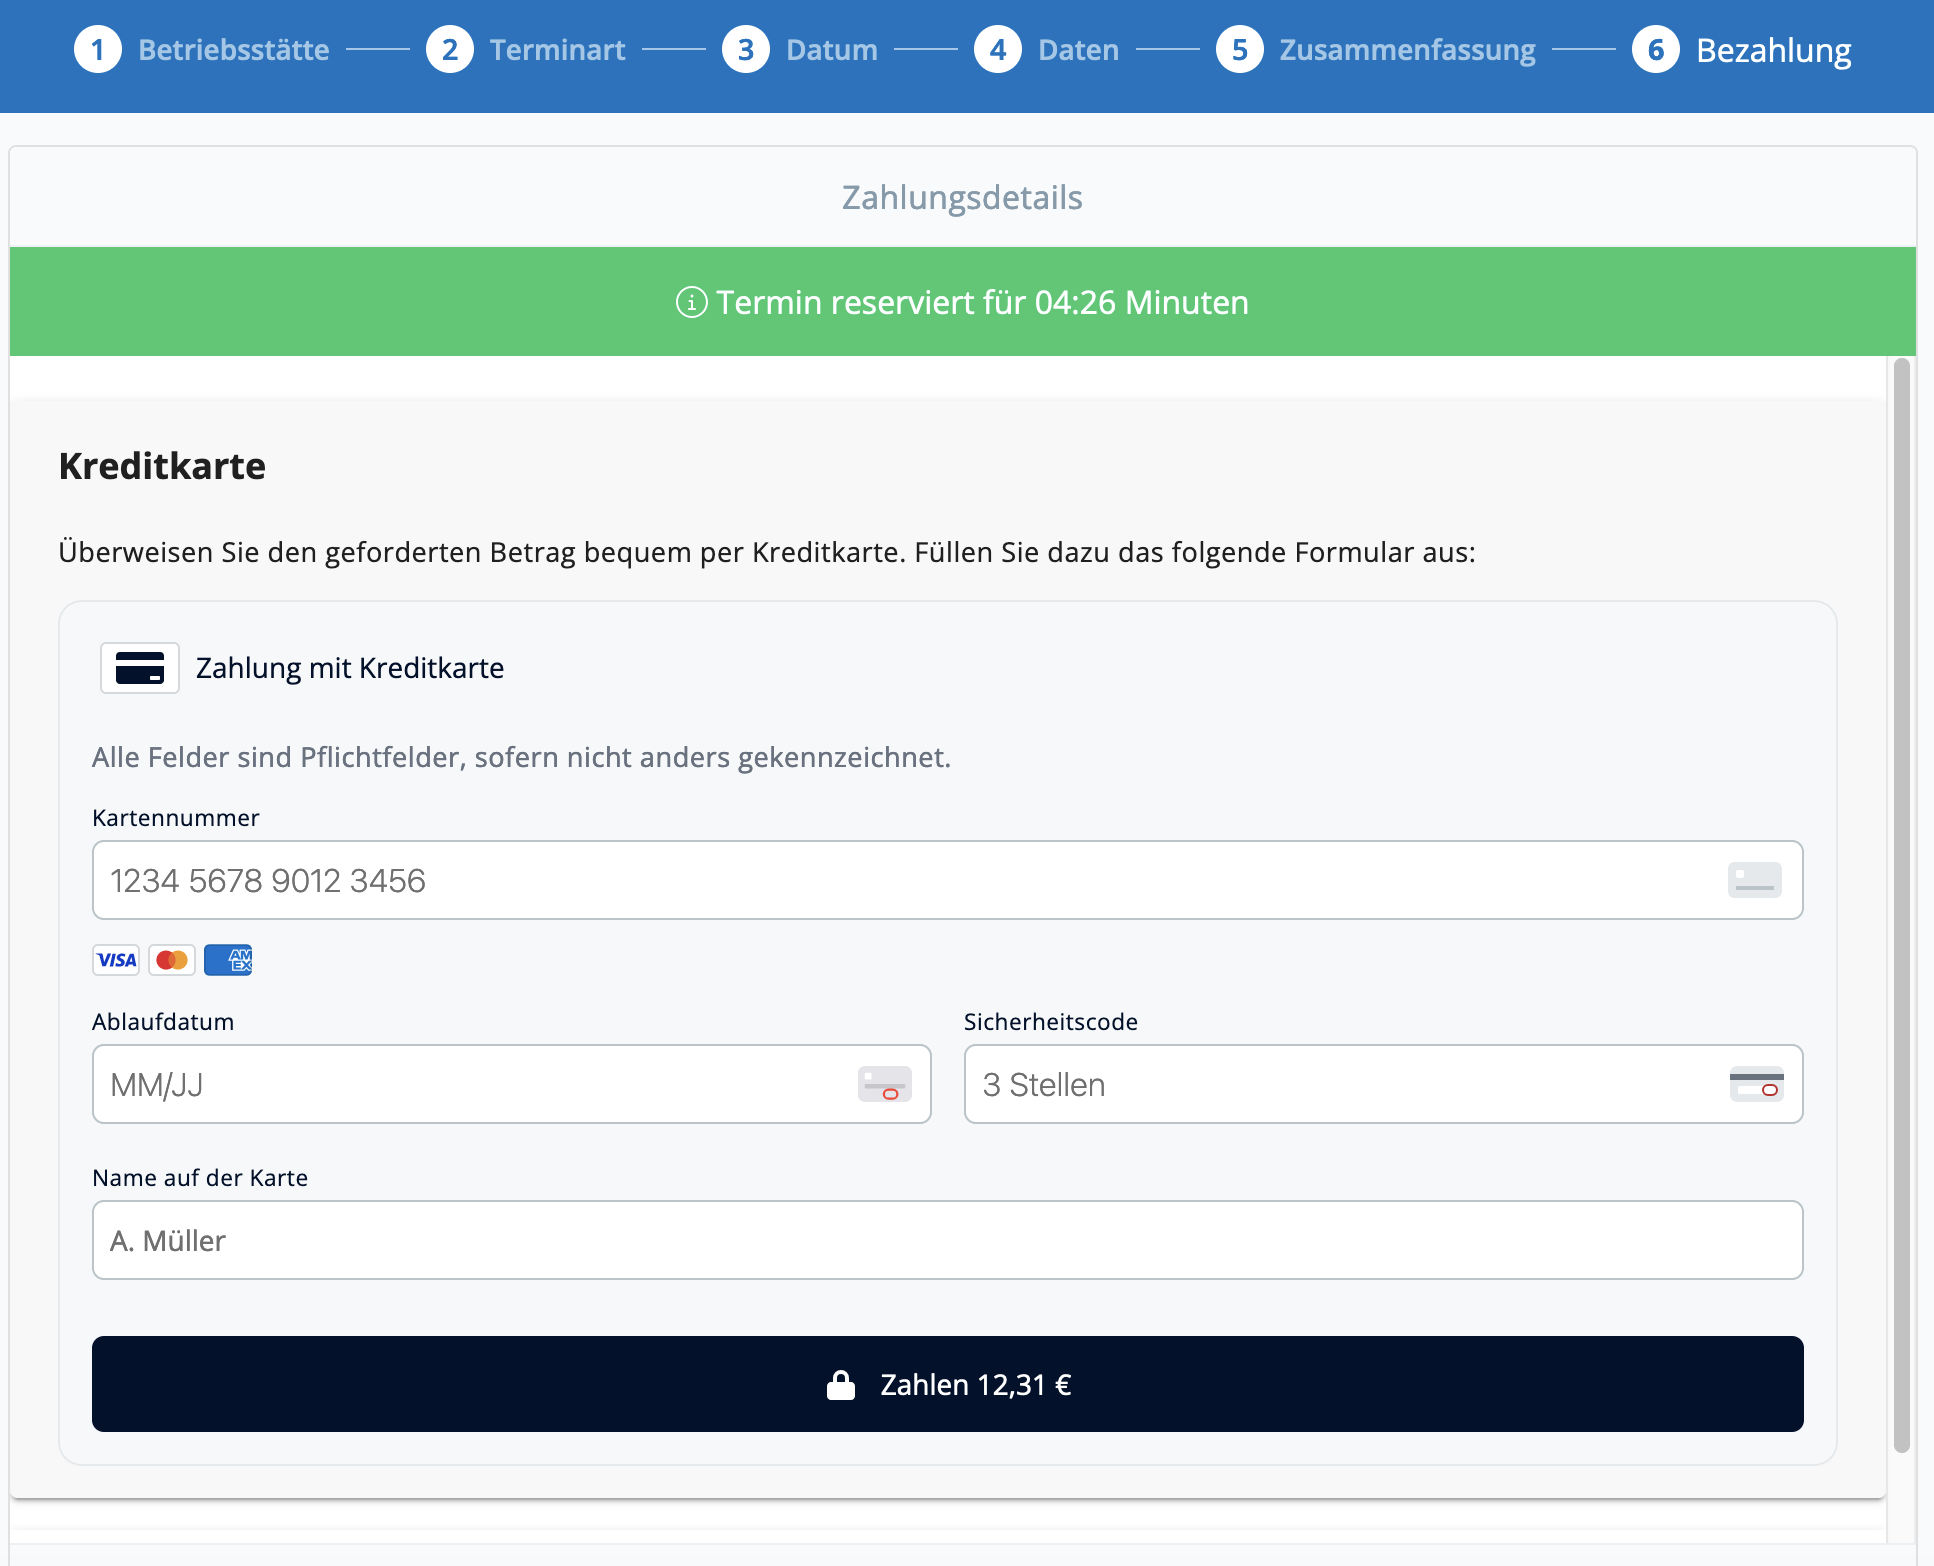
Task: Click the Visa card logo
Action: (x=116, y=960)
